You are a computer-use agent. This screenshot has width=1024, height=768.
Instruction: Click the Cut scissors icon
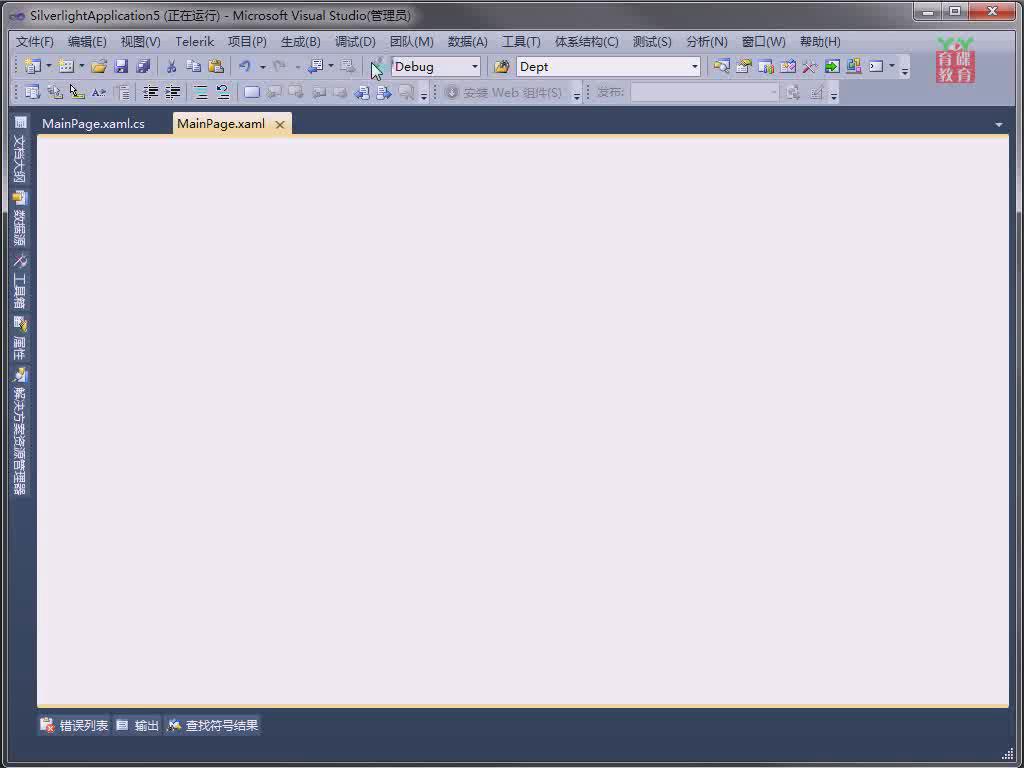(171, 66)
